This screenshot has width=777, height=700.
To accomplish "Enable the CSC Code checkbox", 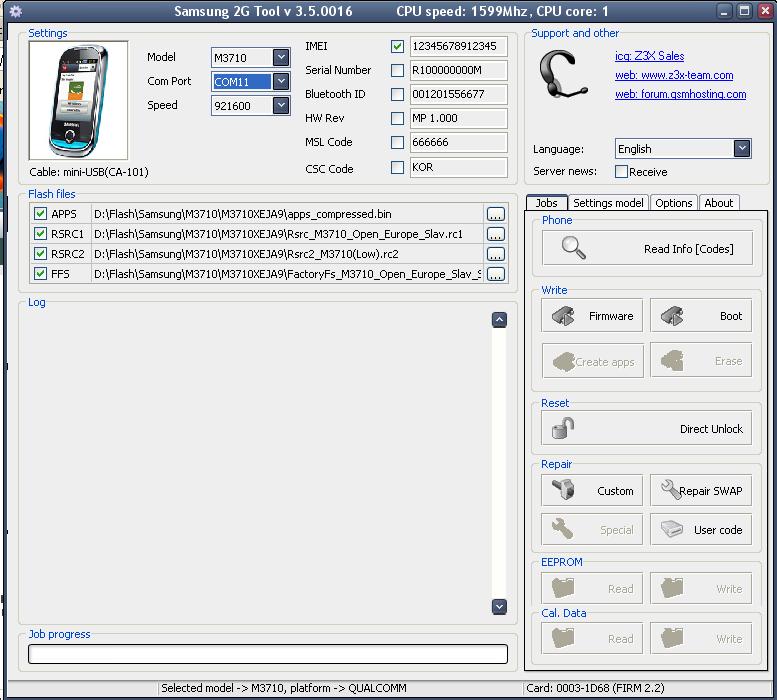I will coord(397,167).
